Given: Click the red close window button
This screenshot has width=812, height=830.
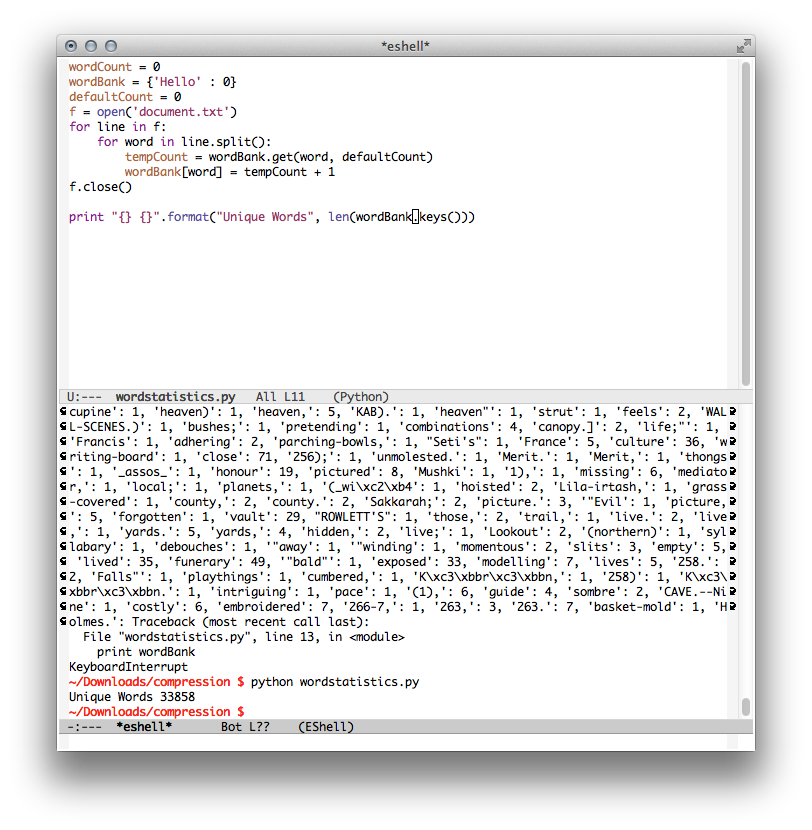Looking at the screenshot, I should tap(71, 46).
